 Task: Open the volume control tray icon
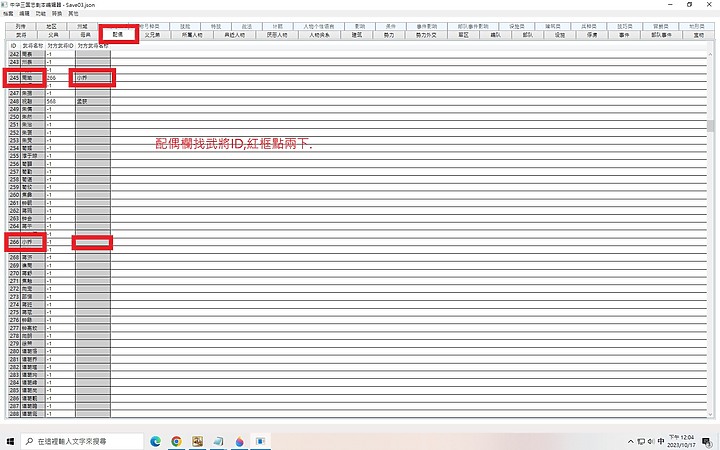(x=651, y=442)
